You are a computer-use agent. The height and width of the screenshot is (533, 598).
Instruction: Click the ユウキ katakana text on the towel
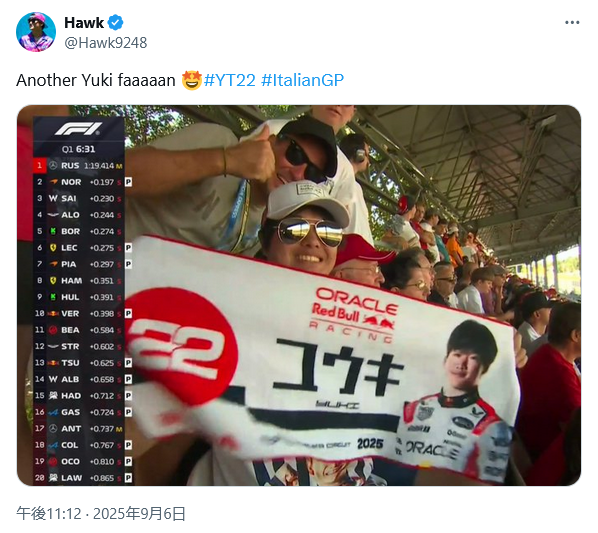338,366
